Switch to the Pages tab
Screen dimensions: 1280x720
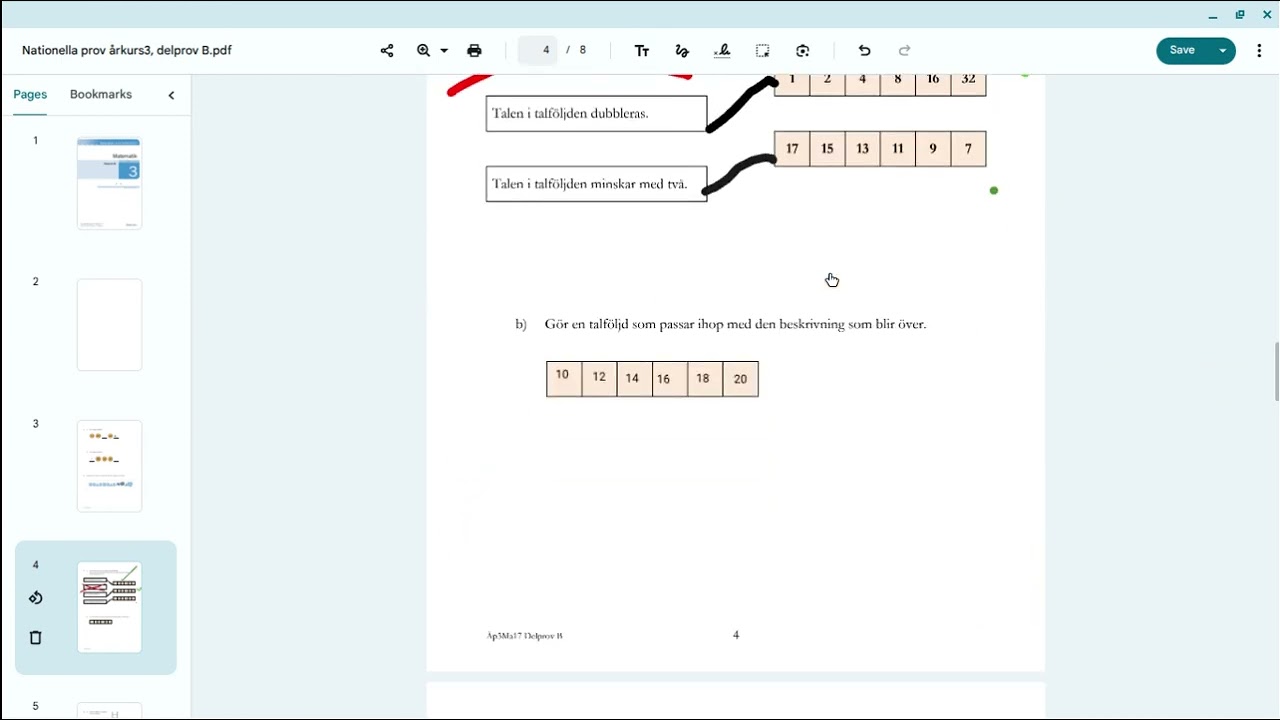click(30, 94)
